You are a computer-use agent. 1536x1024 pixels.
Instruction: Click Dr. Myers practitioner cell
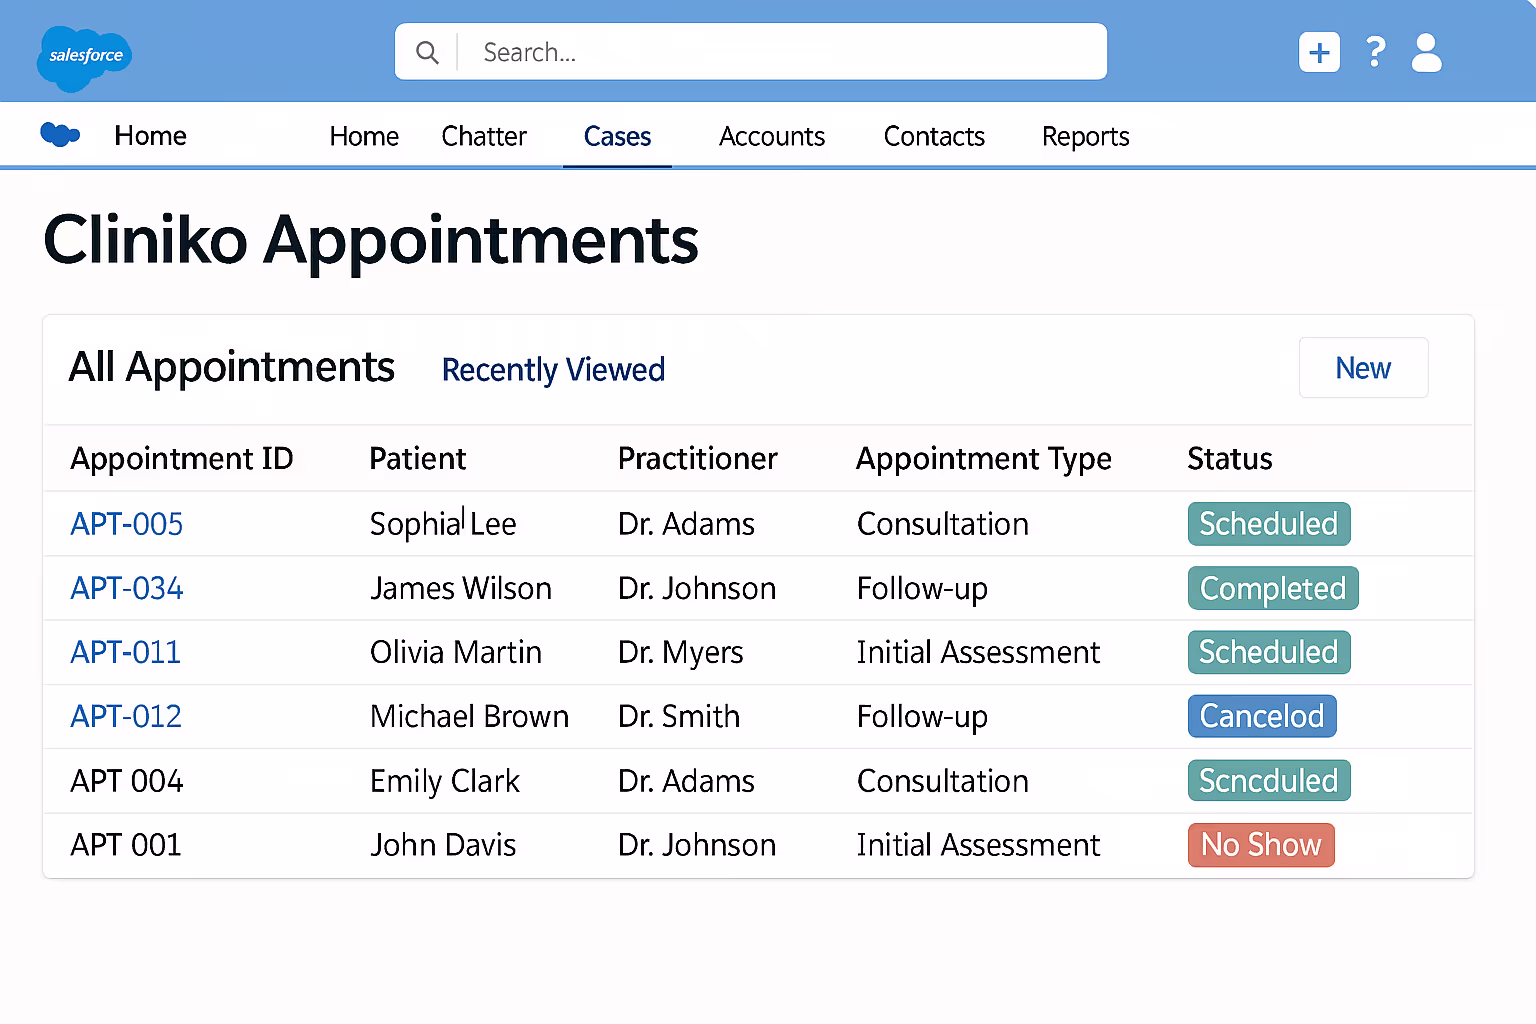coord(681,652)
